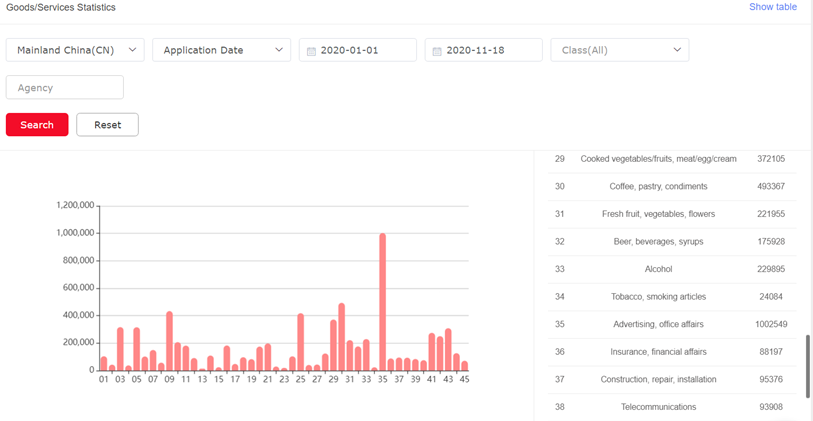Click the 'Construction, repair, installation' row
This screenshot has height=421, width=813.
coord(672,379)
